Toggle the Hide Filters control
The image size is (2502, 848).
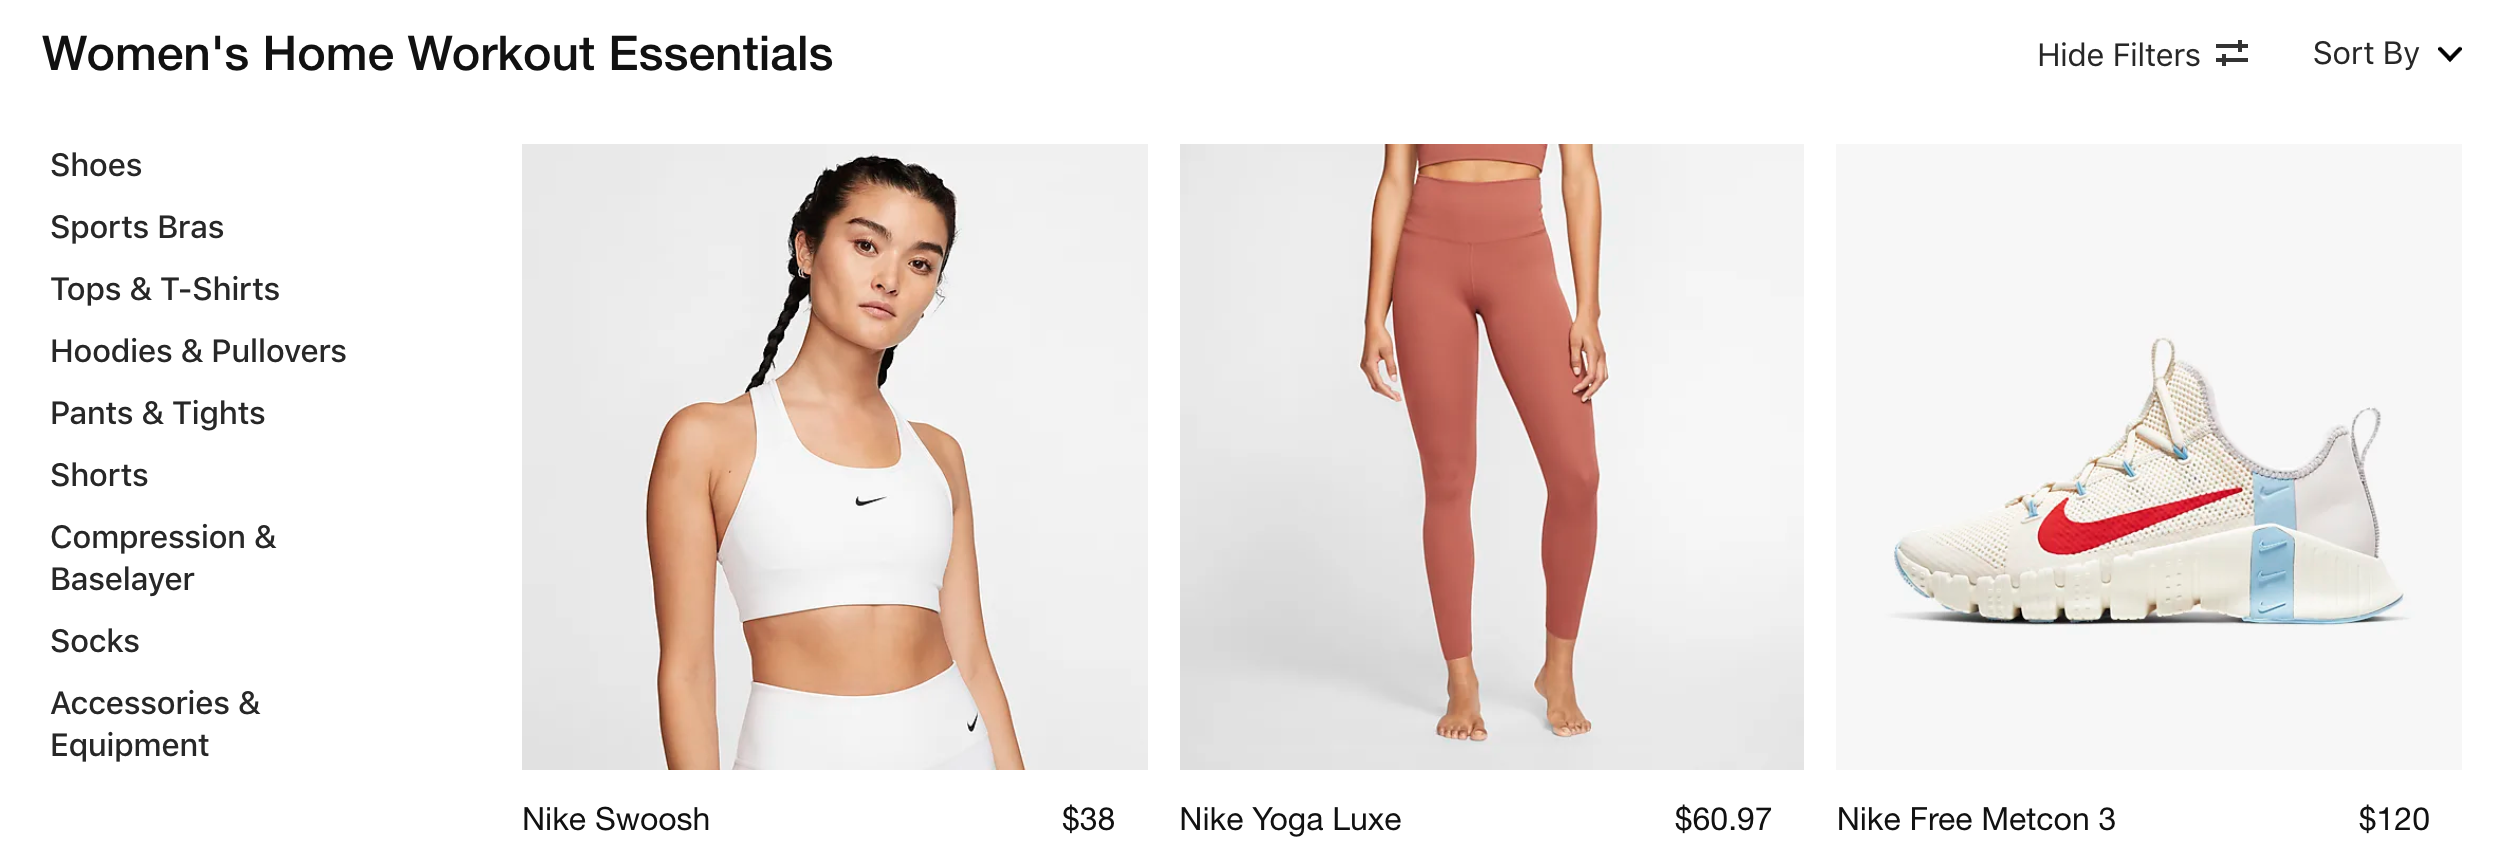[x=2142, y=54]
